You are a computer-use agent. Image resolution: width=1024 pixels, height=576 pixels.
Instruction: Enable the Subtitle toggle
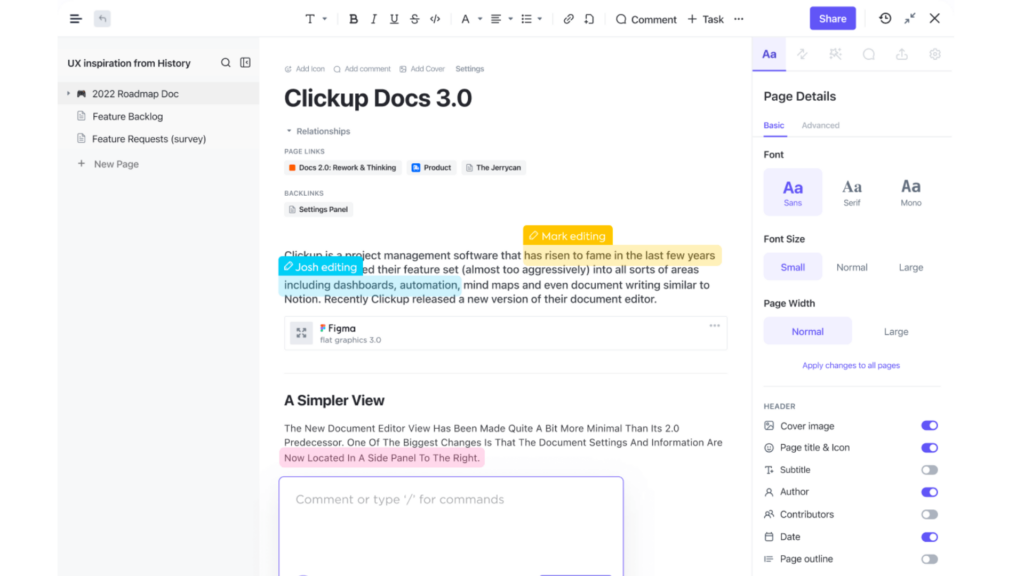click(x=929, y=470)
